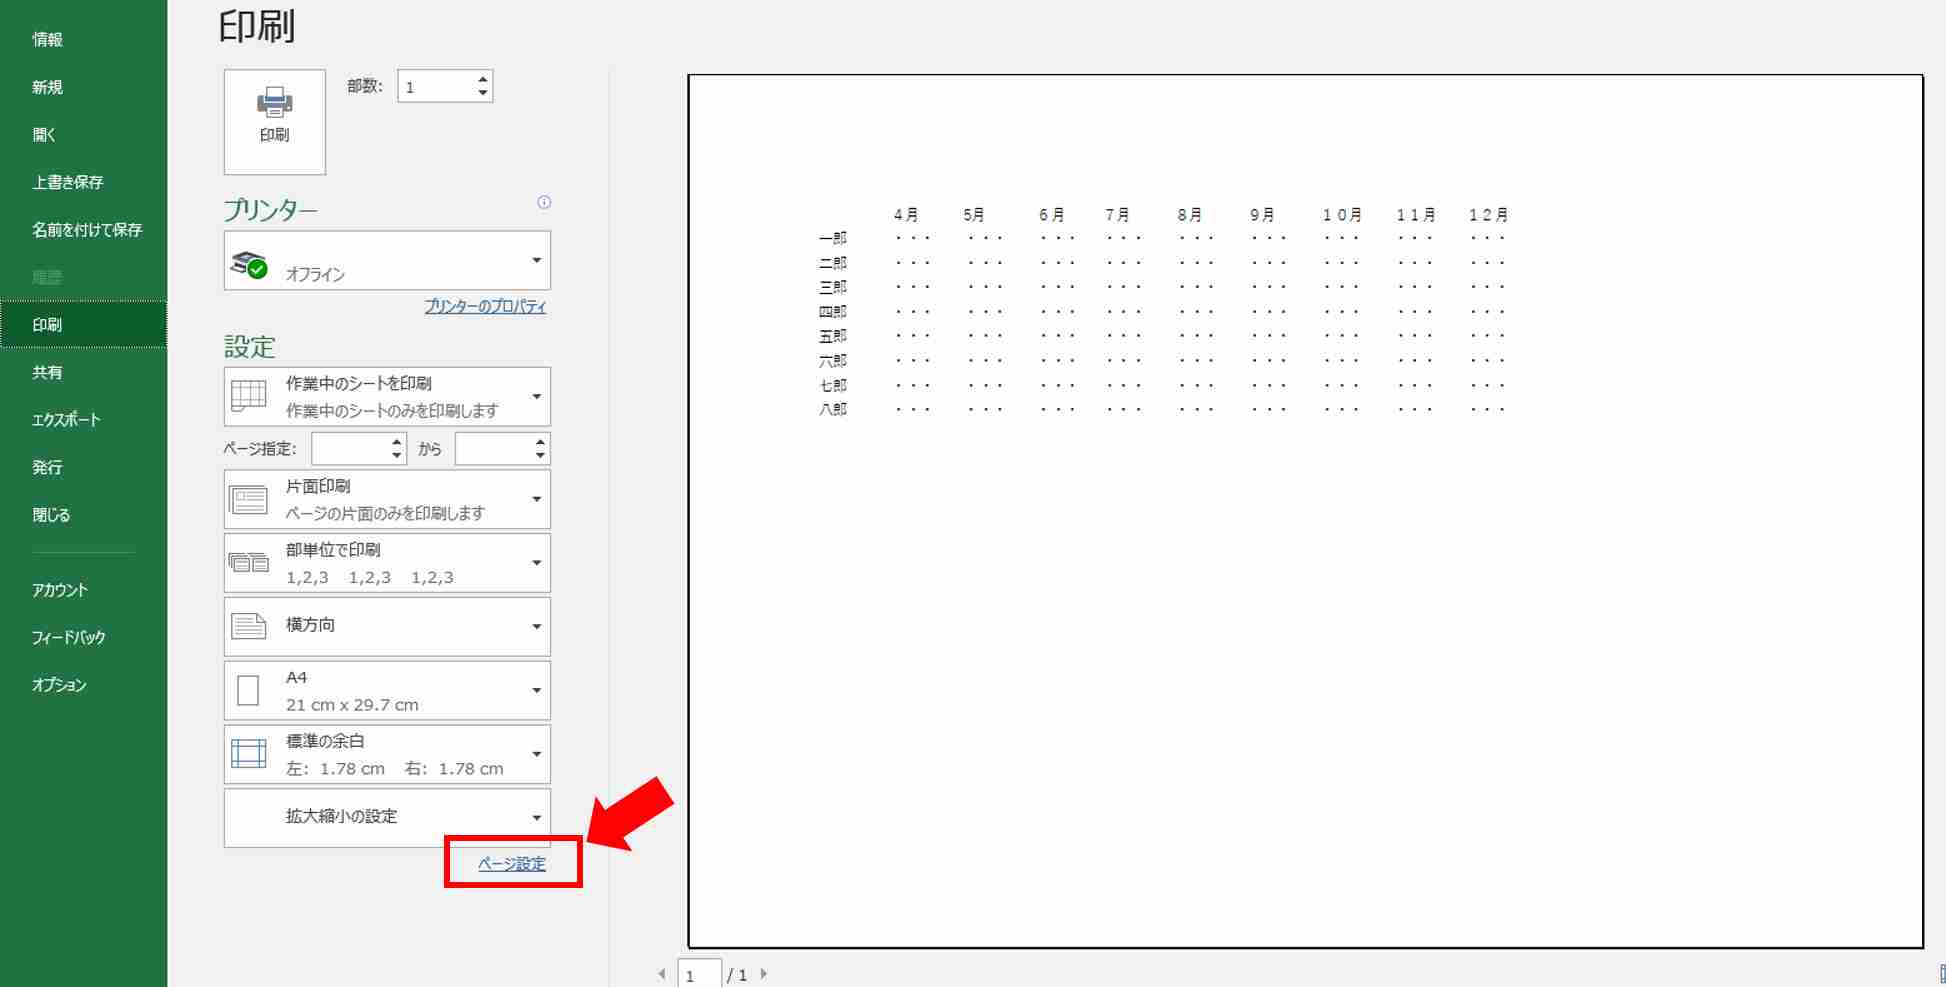Click the ページ設定 link
The width and height of the screenshot is (1946, 987).
tap(512, 863)
